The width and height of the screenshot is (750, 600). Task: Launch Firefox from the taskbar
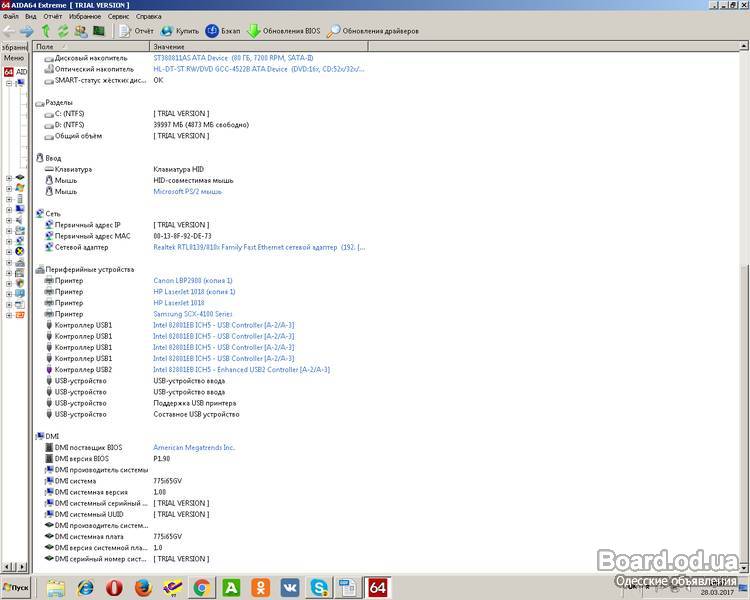143,588
